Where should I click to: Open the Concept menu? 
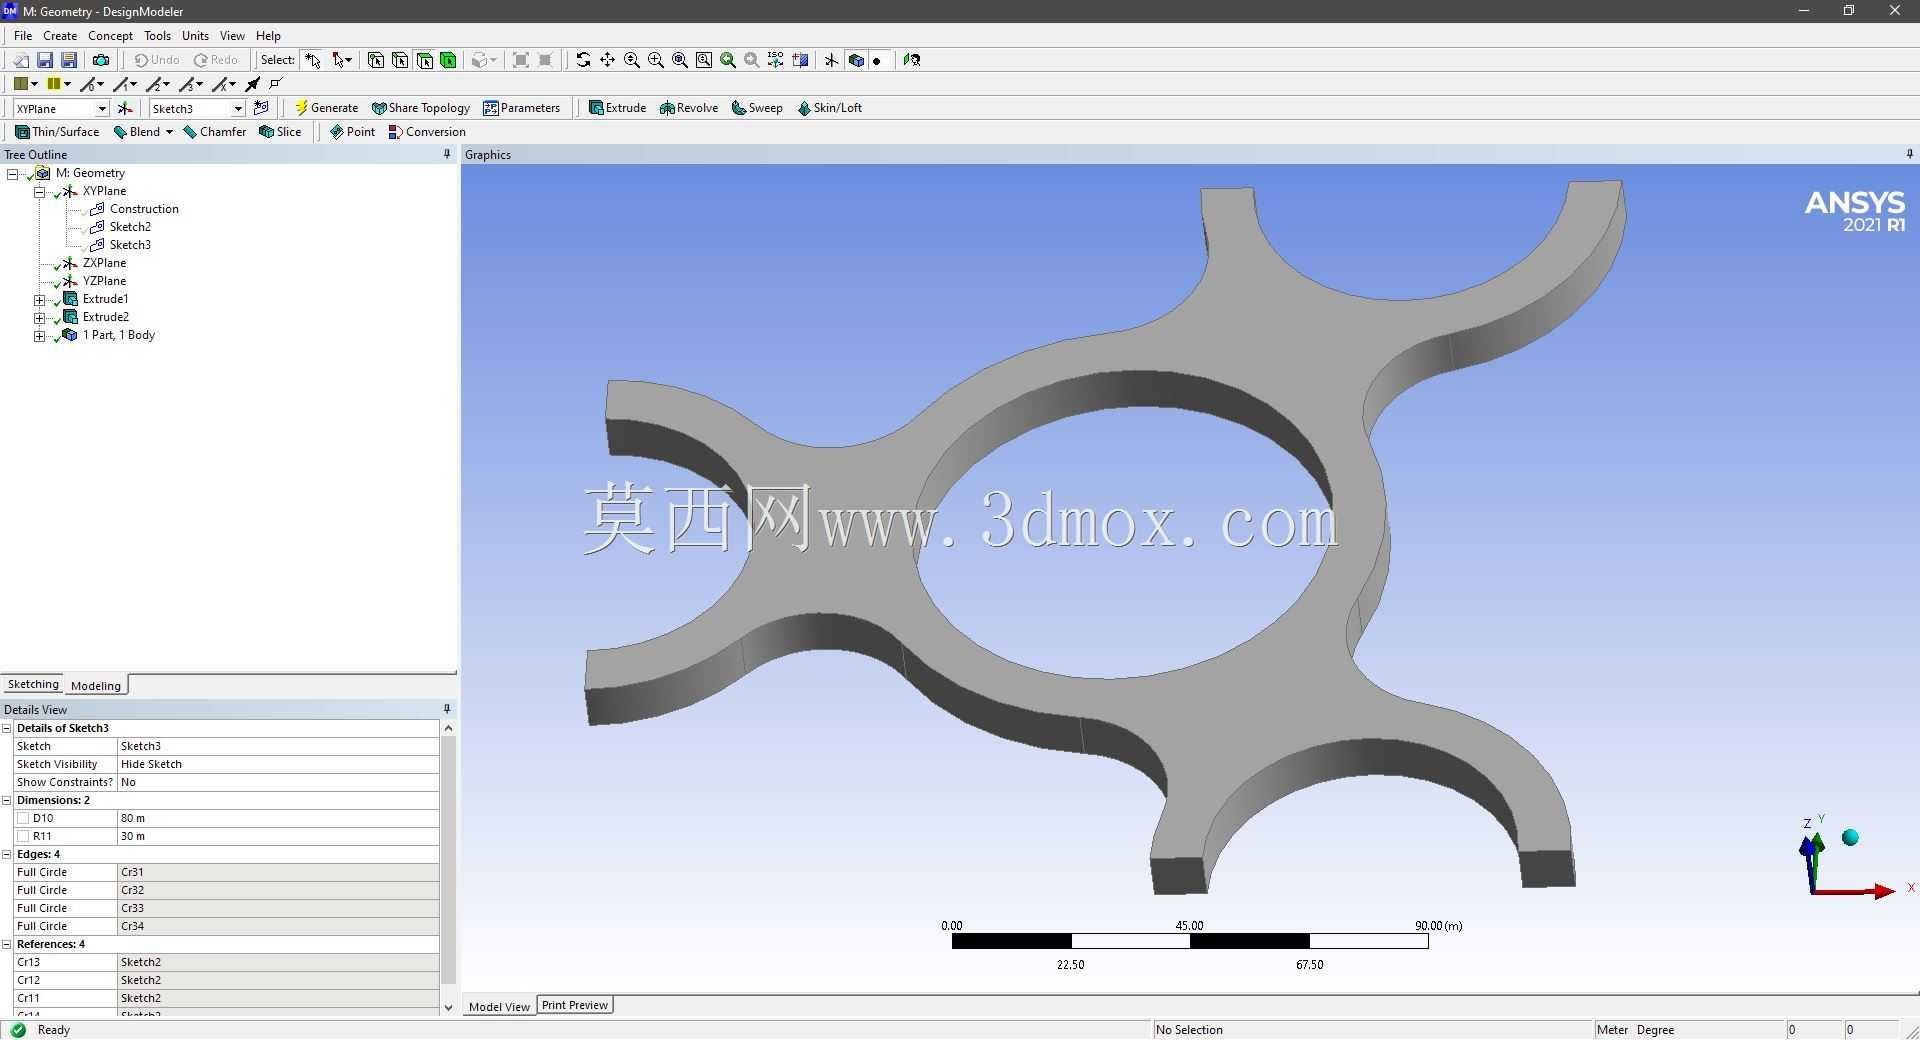[110, 35]
